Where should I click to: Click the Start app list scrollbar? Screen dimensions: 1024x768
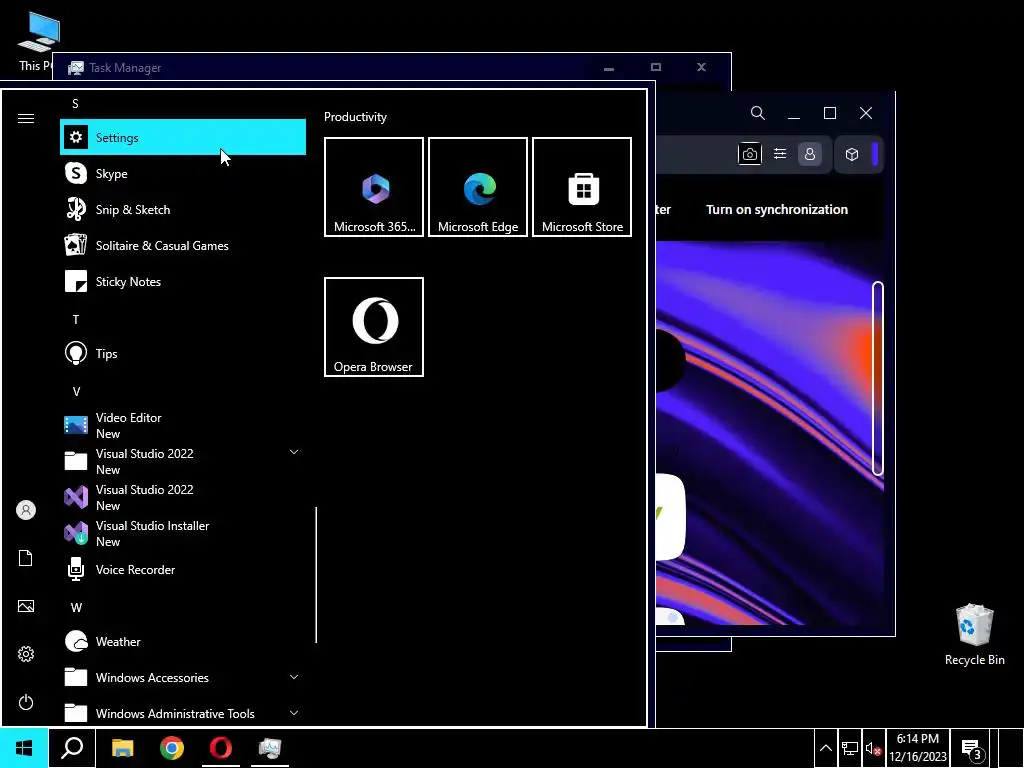(316, 575)
